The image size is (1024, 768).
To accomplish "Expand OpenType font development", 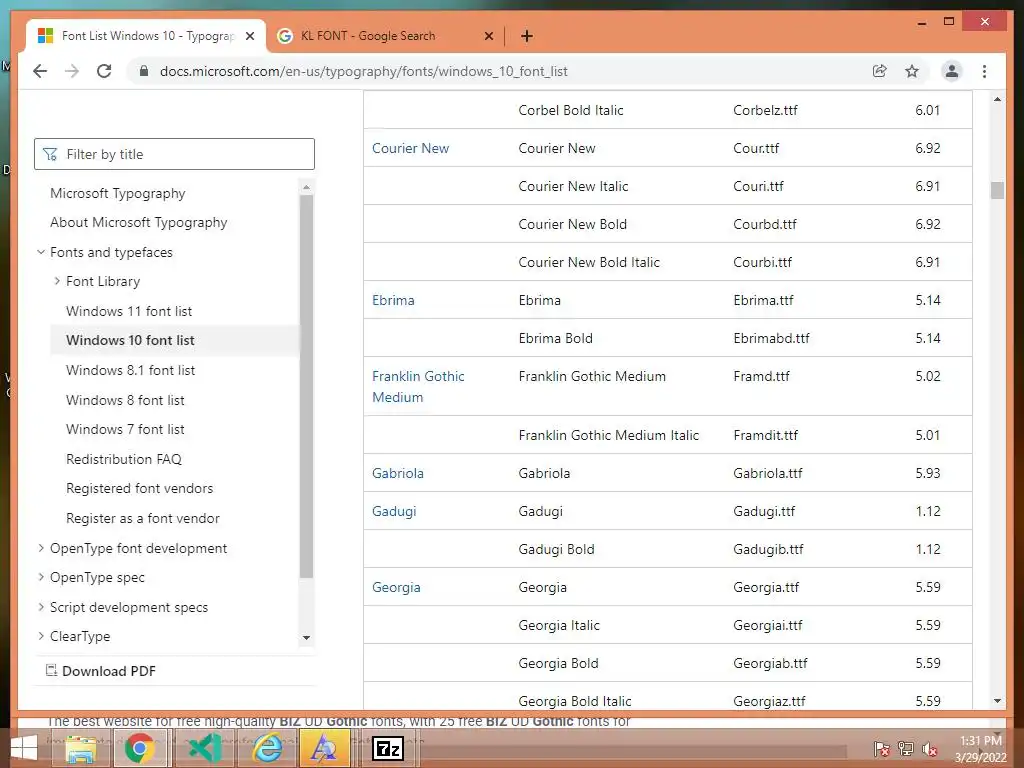I will (41, 548).
